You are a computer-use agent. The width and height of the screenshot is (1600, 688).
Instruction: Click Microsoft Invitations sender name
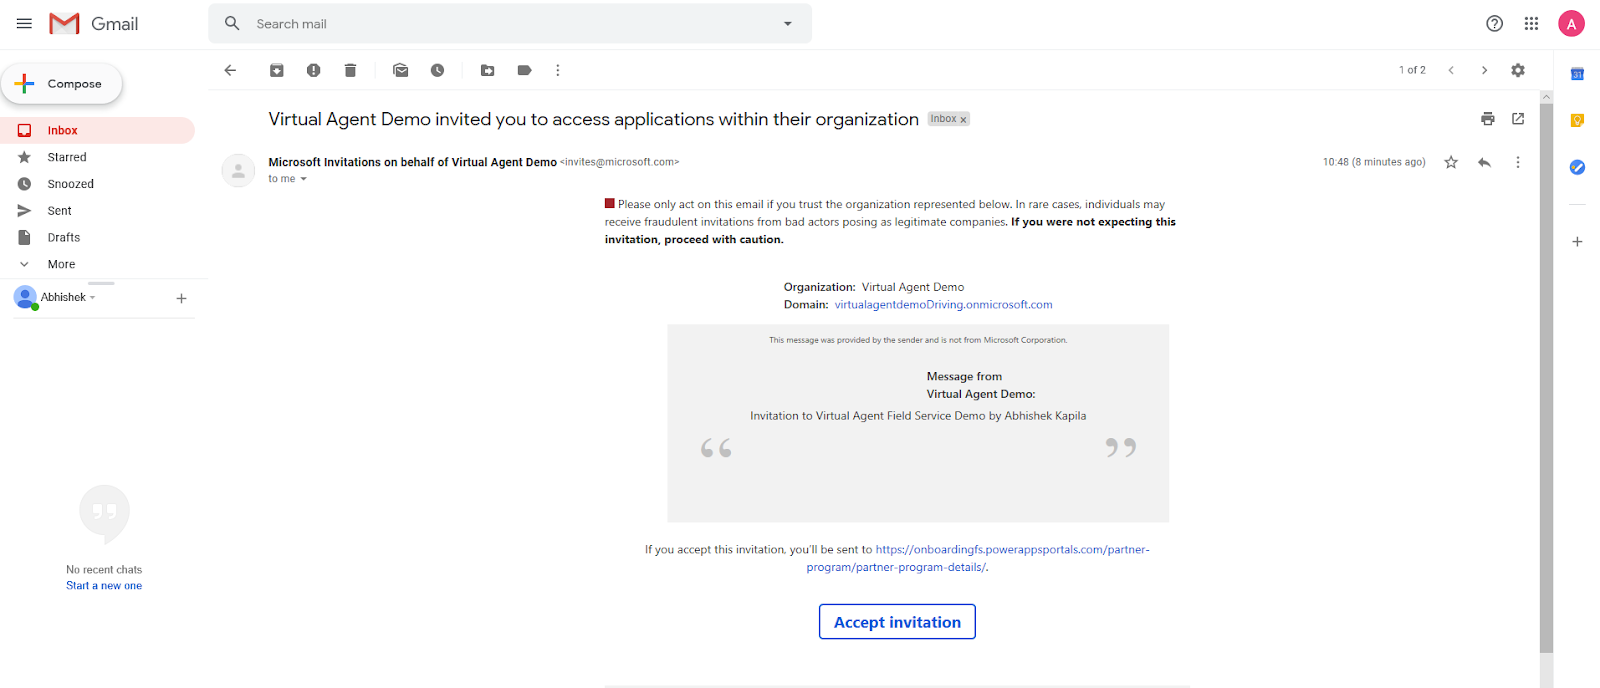(x=412, y=162)
